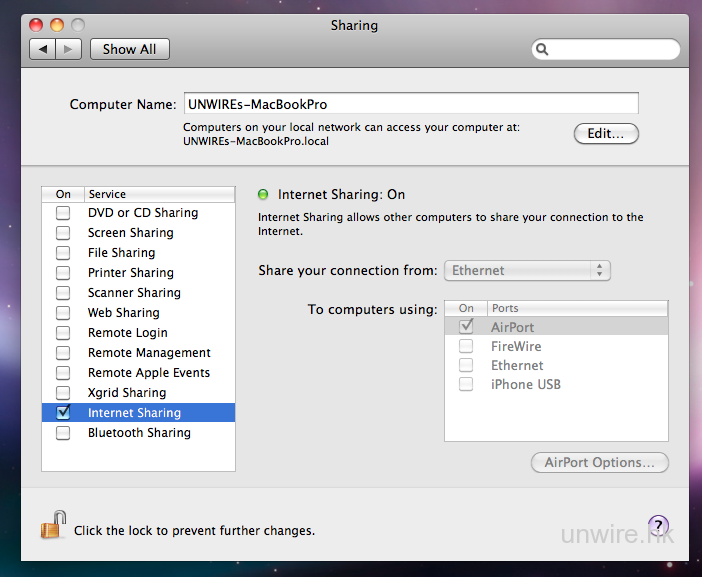Click the lock icon to prevent changes

click(52, 524)
